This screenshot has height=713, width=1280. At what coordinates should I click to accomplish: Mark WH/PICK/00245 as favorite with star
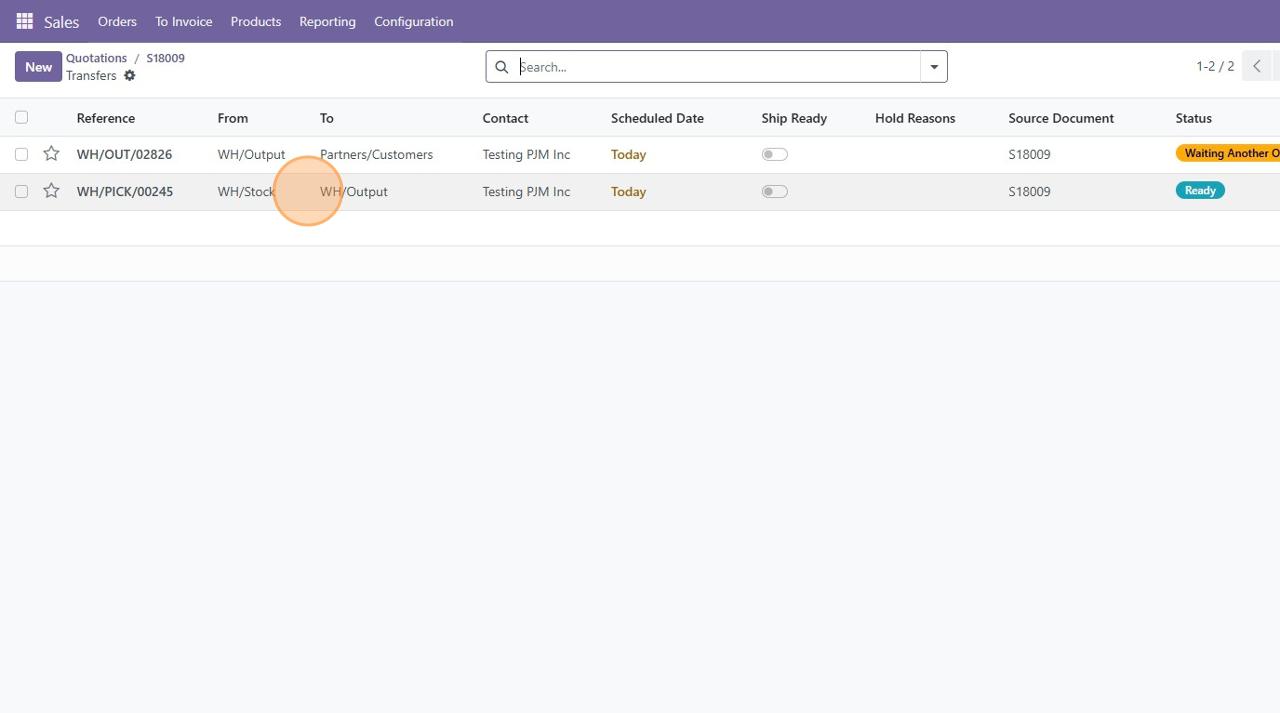point(51,191)
